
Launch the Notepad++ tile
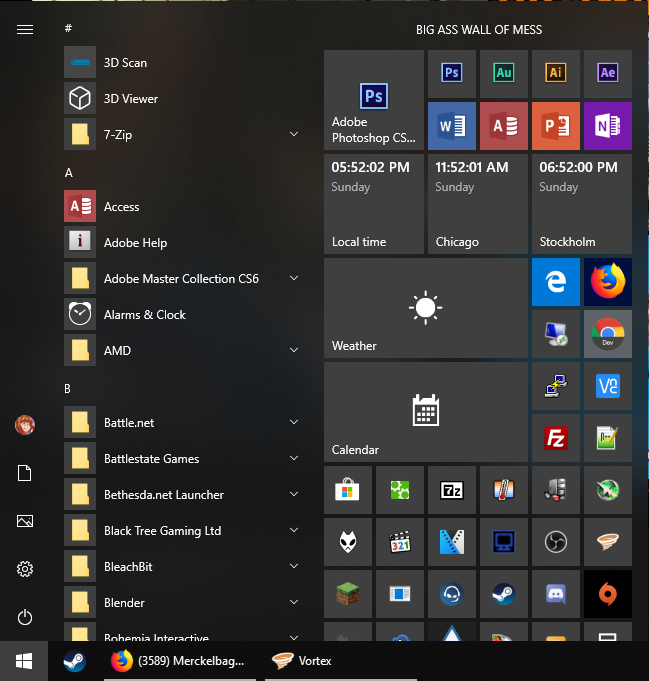click(608, 438)
